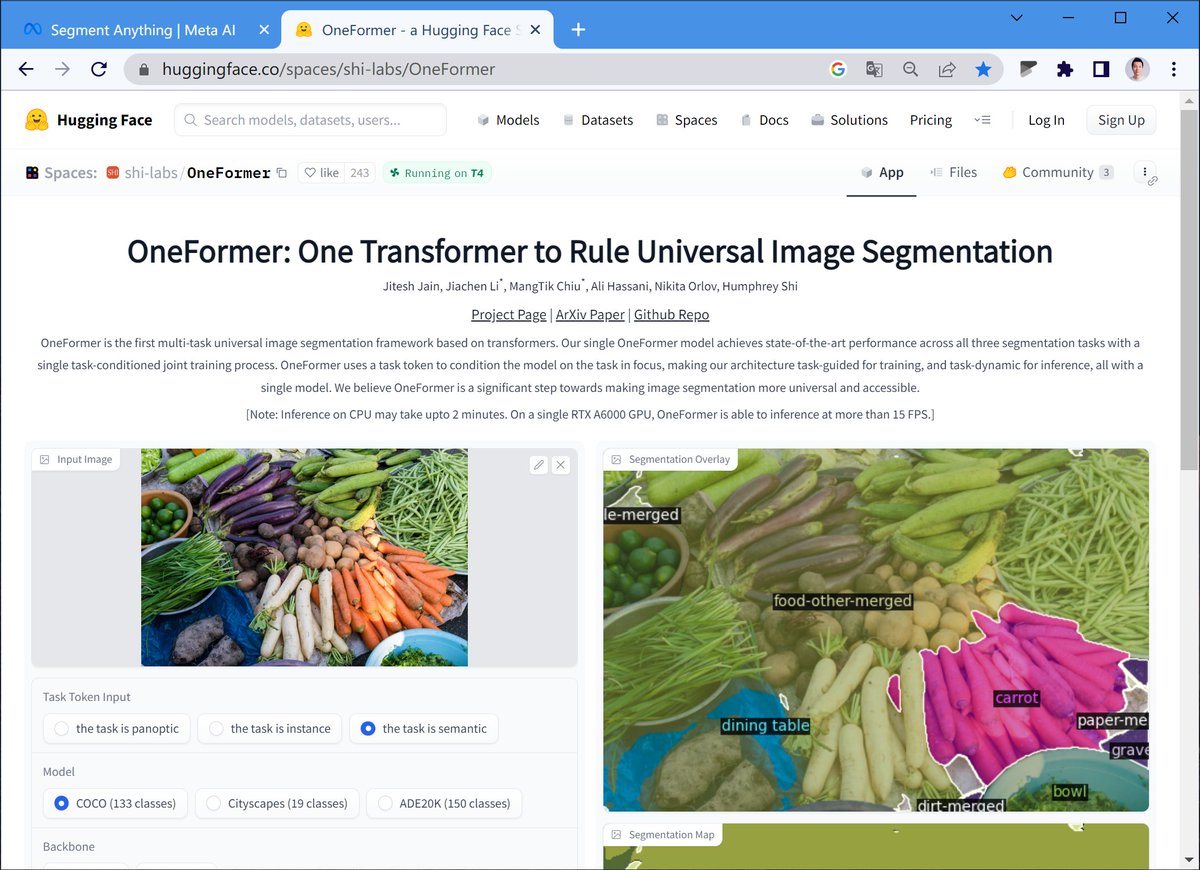
Task: Open the space's three-dot options menu
Action: pos(1145,172)
